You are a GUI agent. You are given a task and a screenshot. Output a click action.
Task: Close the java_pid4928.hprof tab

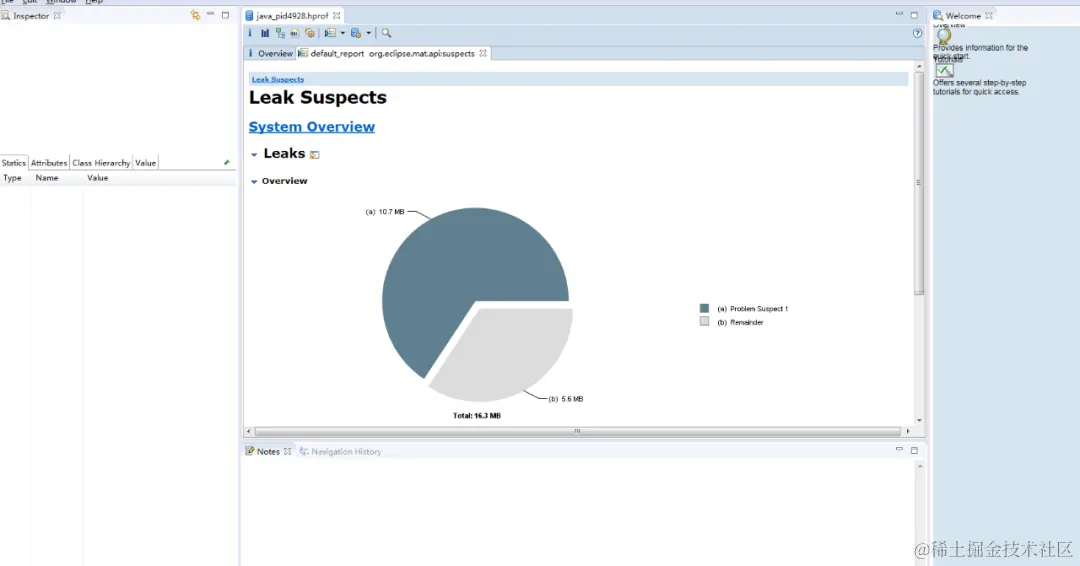(336, 15)
